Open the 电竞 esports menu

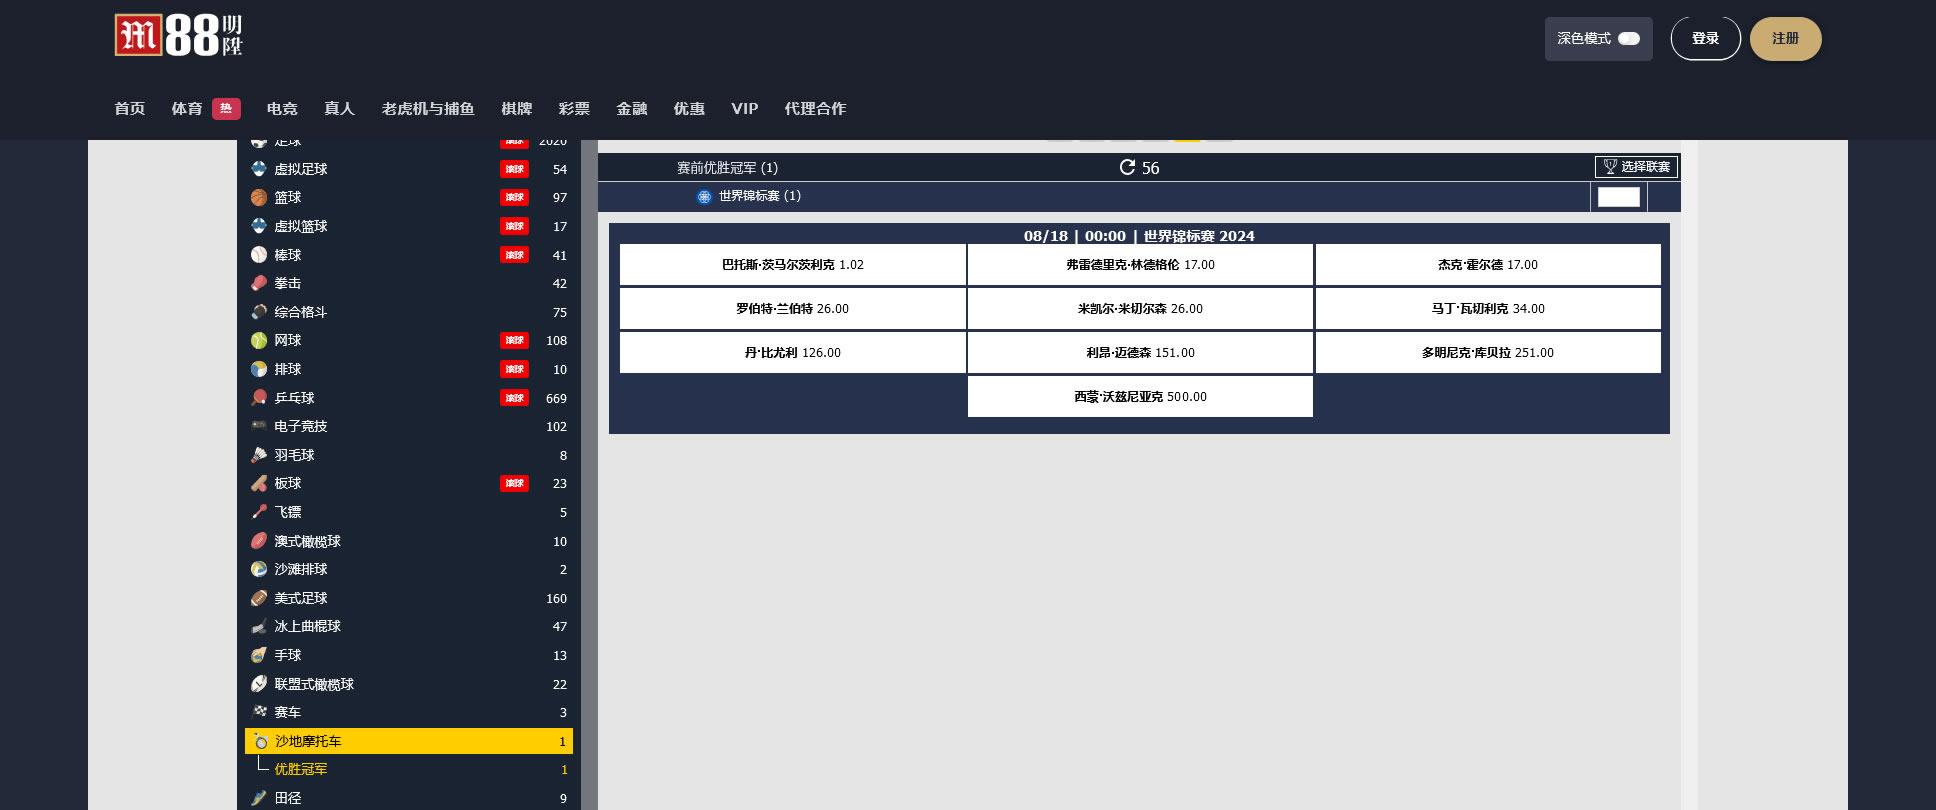(282, 109)
